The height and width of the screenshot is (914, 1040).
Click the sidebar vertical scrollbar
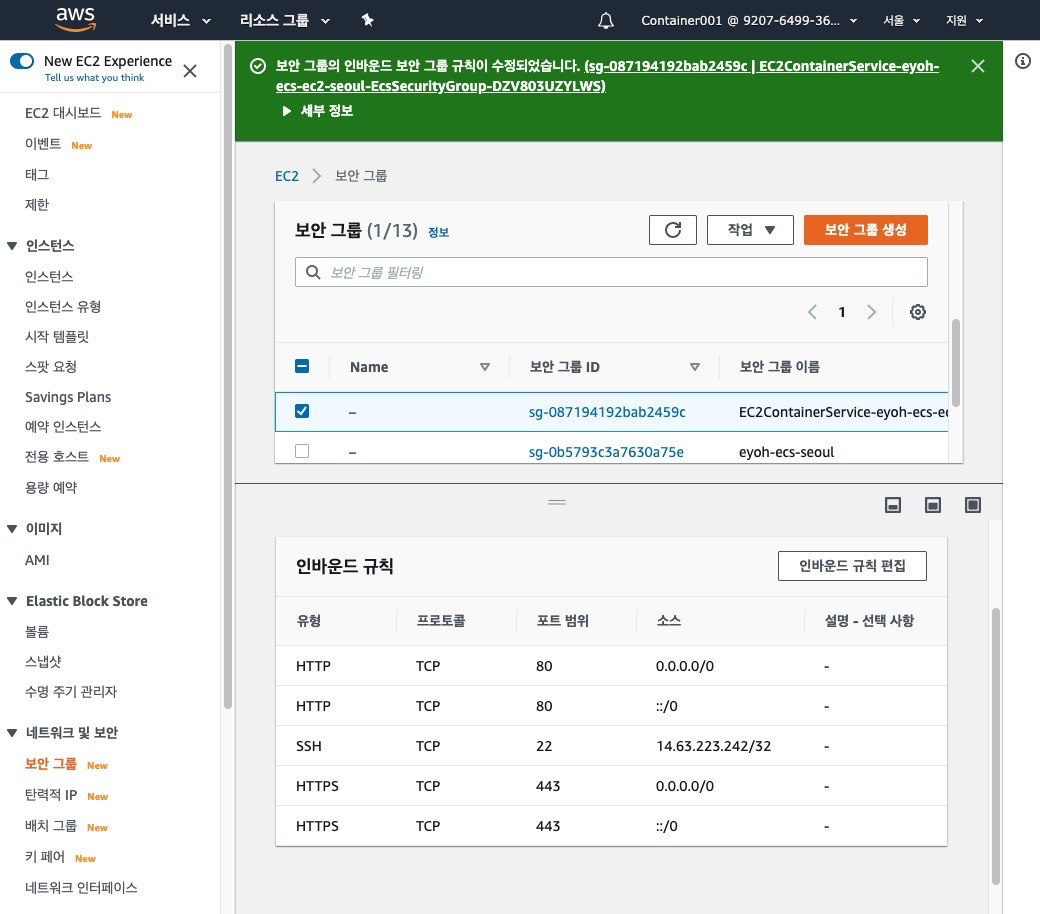(228, 377)
